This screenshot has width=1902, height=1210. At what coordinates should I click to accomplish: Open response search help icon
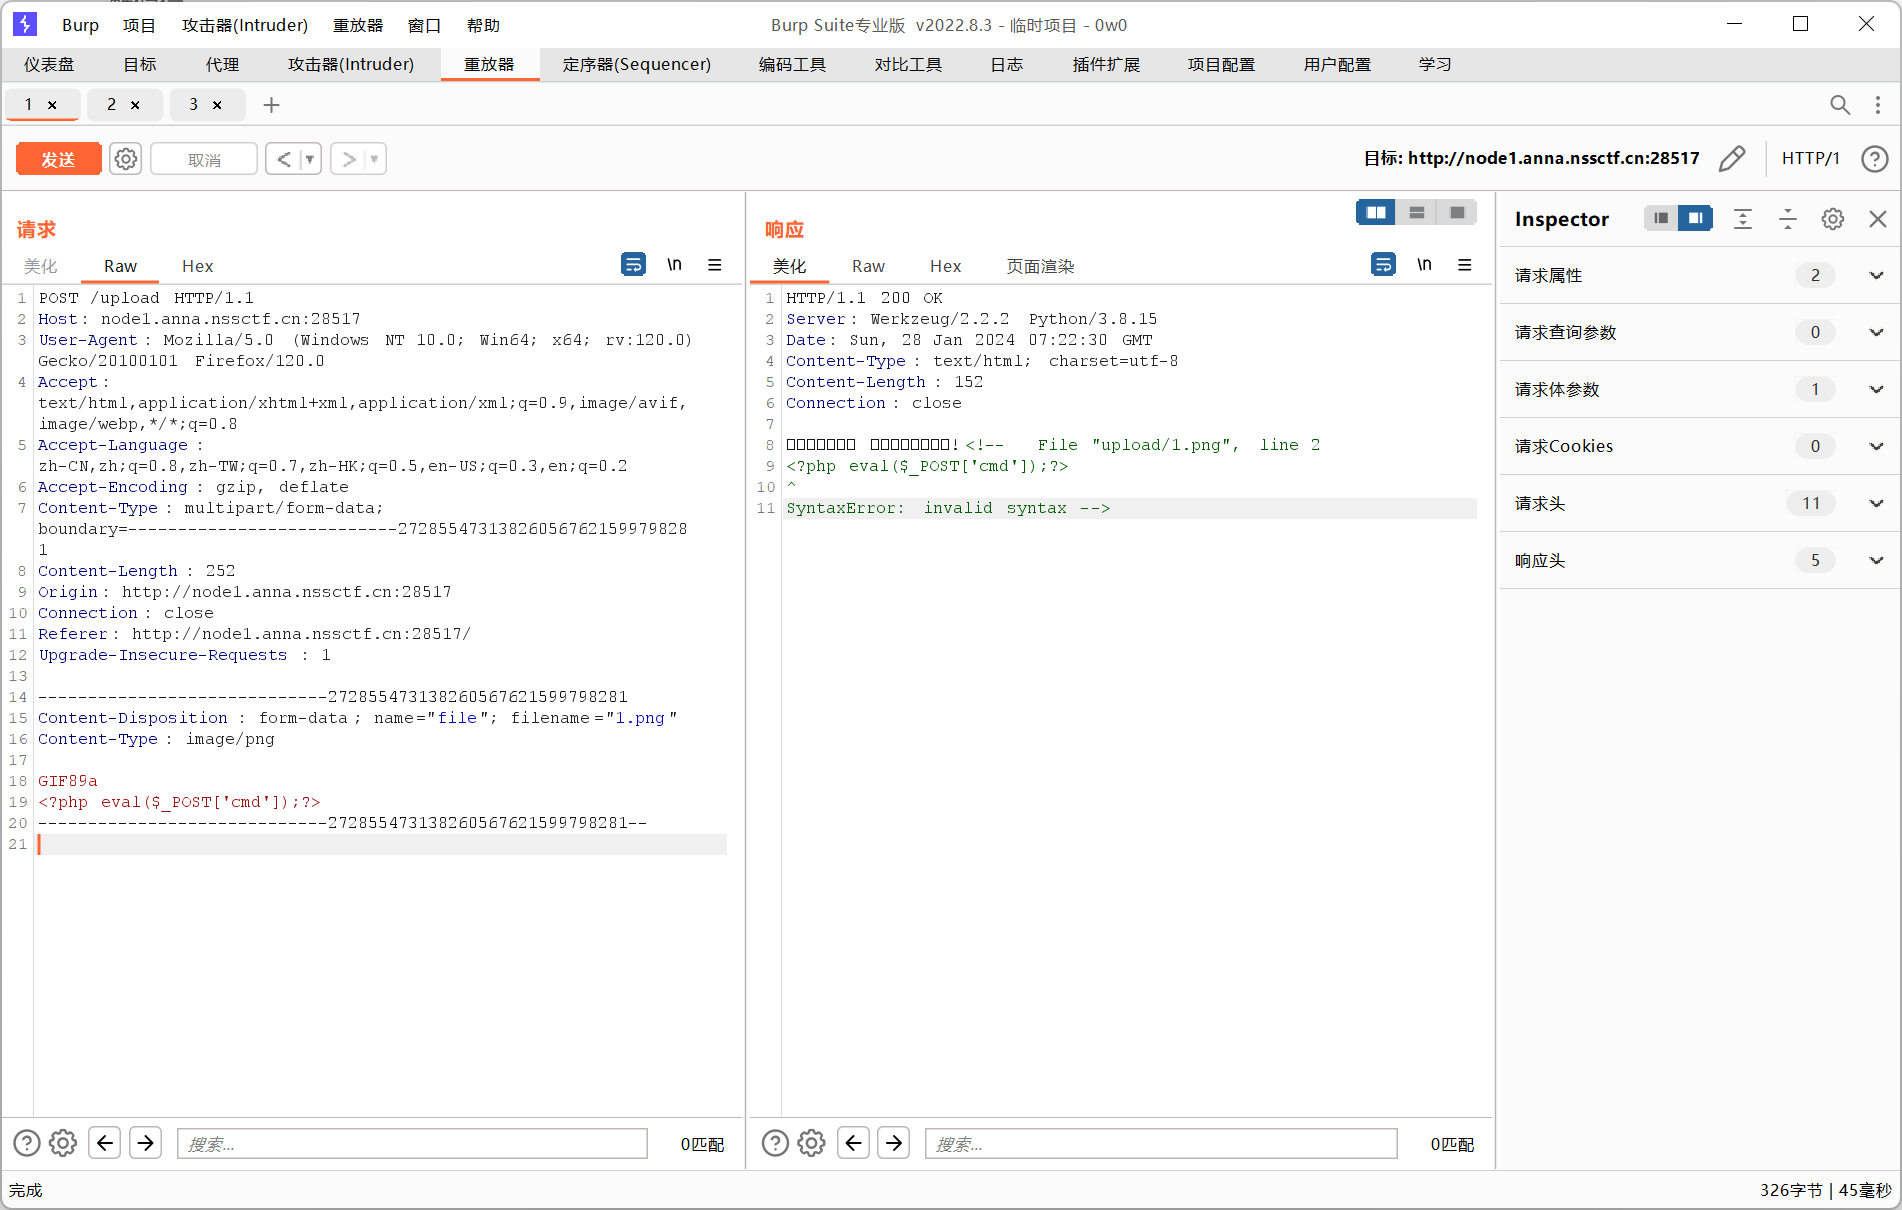775,1143
